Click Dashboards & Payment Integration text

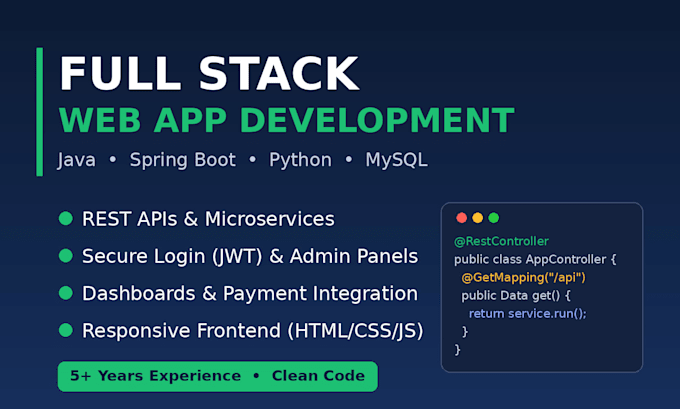[x=250, y=293]
